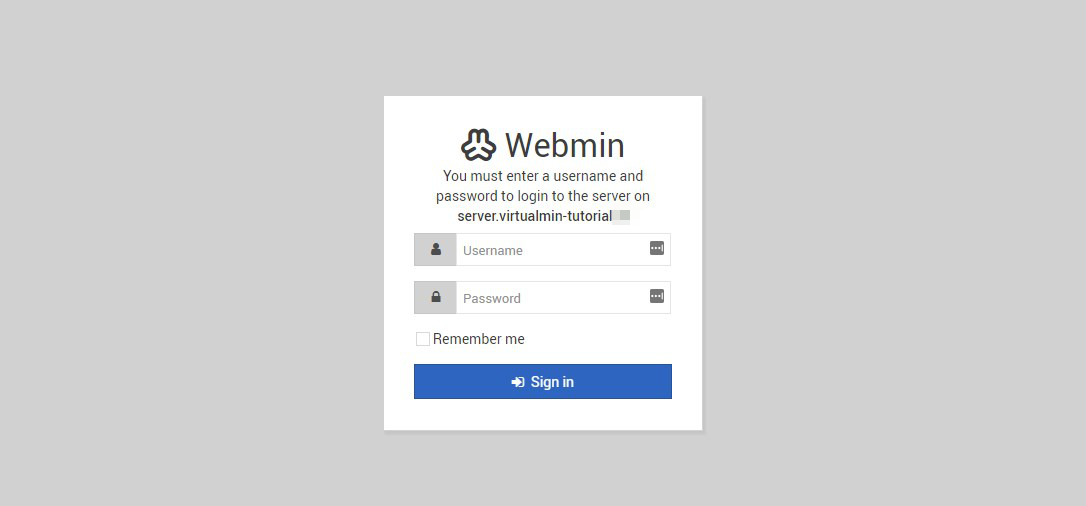Open the autofill icon in Password field
Screen dimensions: 1086x506
coord(657,296)
